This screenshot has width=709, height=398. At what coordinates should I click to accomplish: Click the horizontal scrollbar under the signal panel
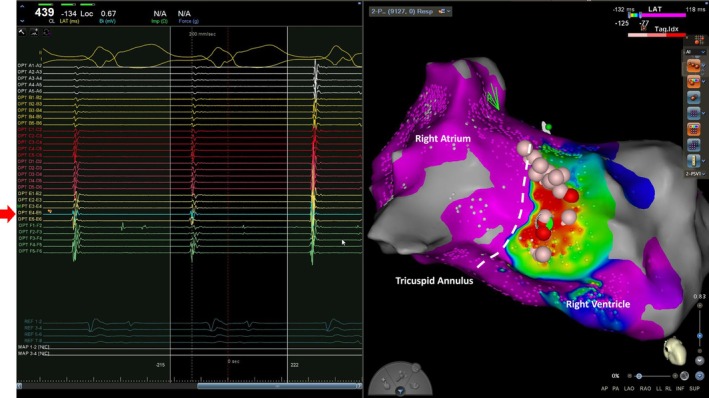point(277,386)
